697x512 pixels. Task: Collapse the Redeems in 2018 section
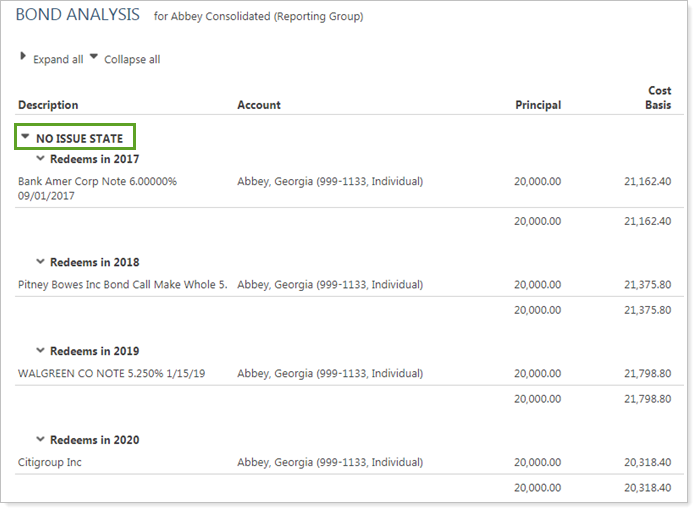[x=41, y=262]
